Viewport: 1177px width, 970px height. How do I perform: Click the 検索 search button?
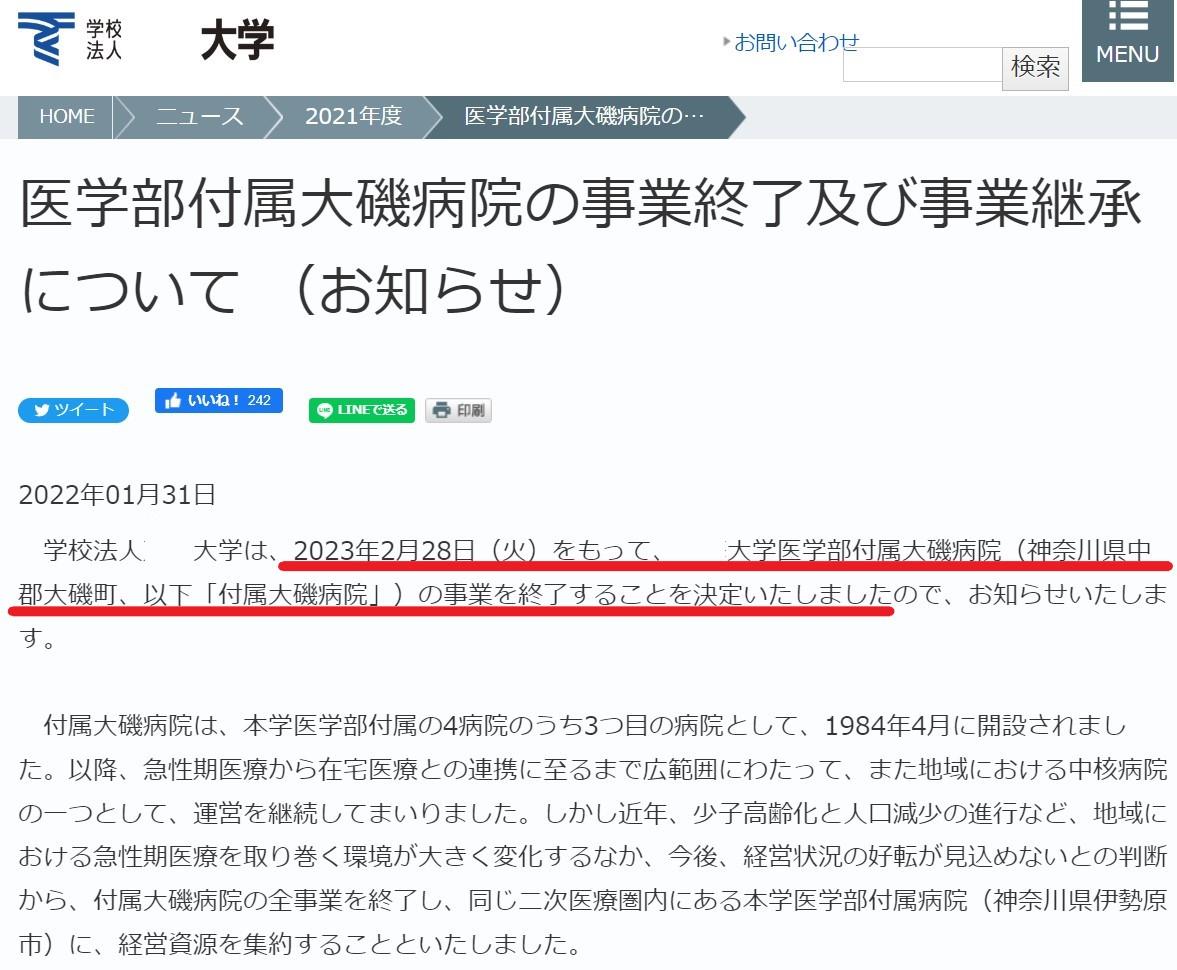point(1035,68)
